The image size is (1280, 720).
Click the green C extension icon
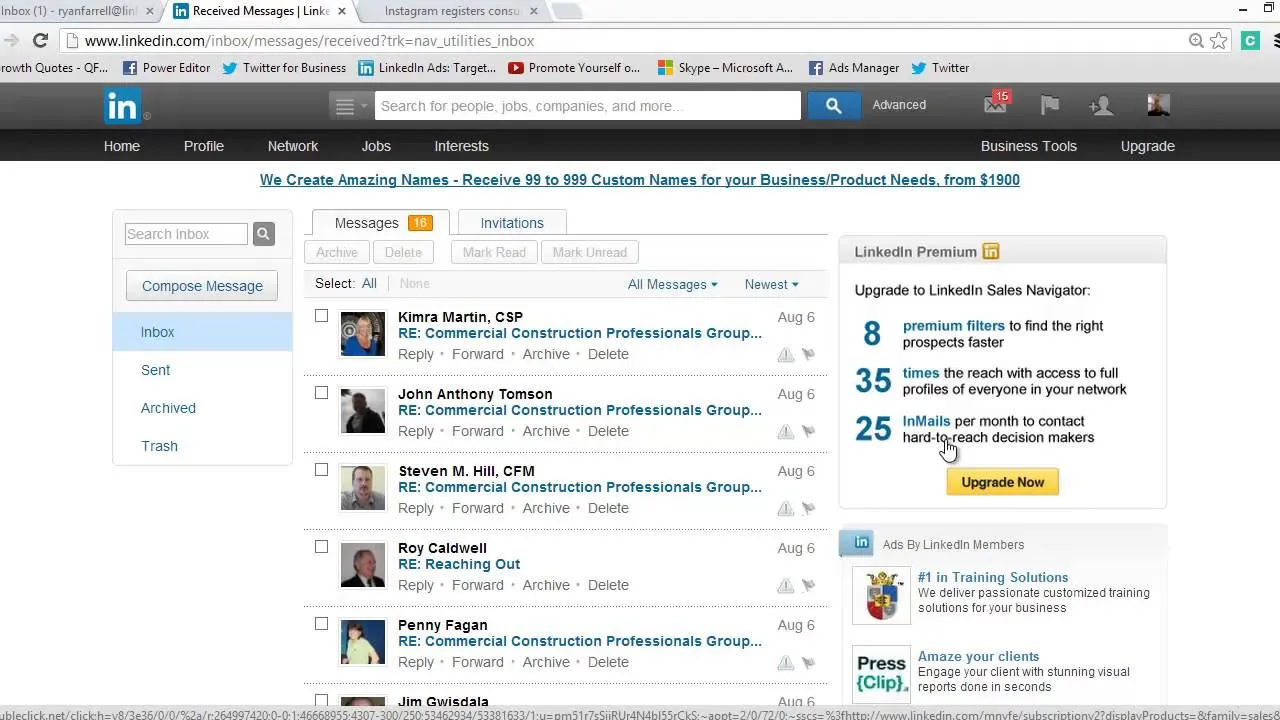[x=1250, y=41]
